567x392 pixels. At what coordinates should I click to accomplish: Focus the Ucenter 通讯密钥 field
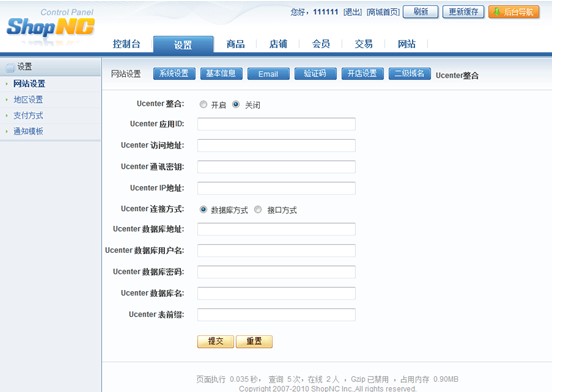click(x=276, y=167)
